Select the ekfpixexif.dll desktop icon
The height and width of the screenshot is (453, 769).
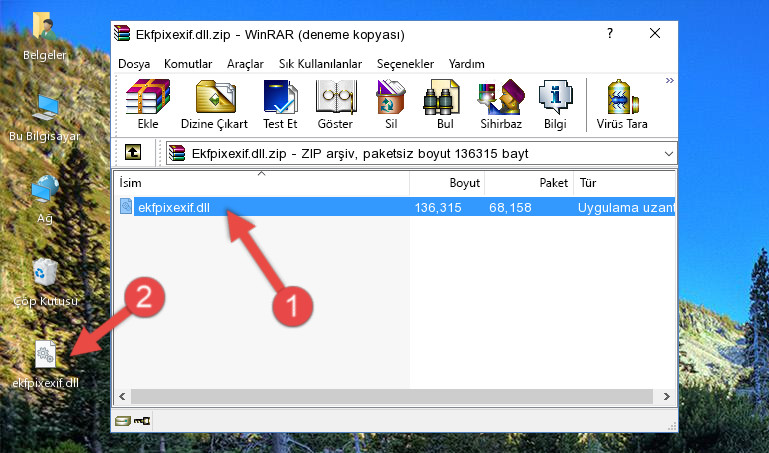tap(46, 364)
